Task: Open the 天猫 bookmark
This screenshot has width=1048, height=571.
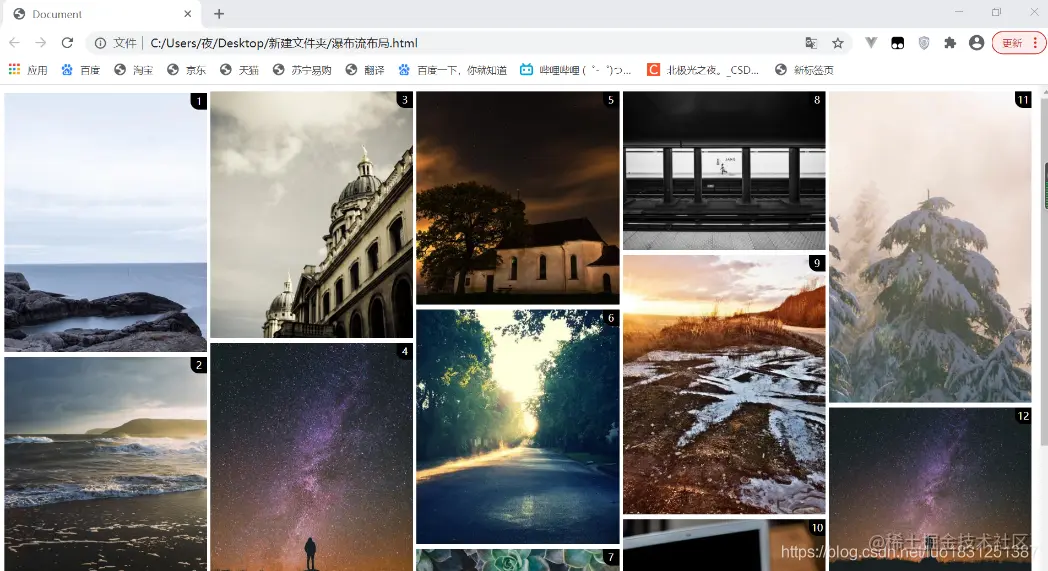Action: point(239,70)
